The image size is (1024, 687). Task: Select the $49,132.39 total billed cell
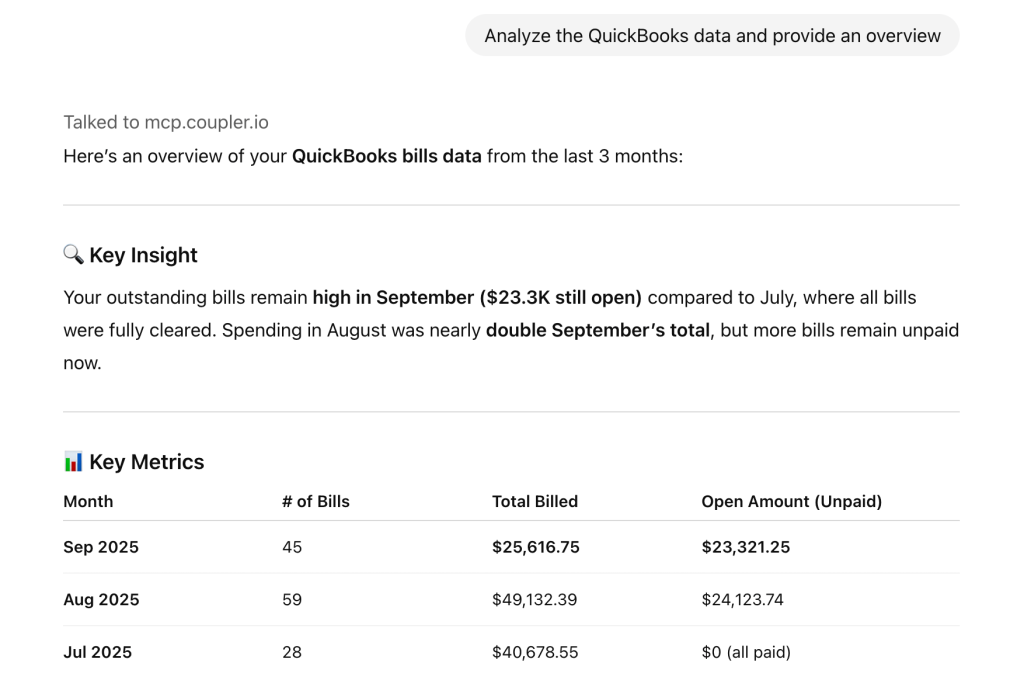click(534, 600)
